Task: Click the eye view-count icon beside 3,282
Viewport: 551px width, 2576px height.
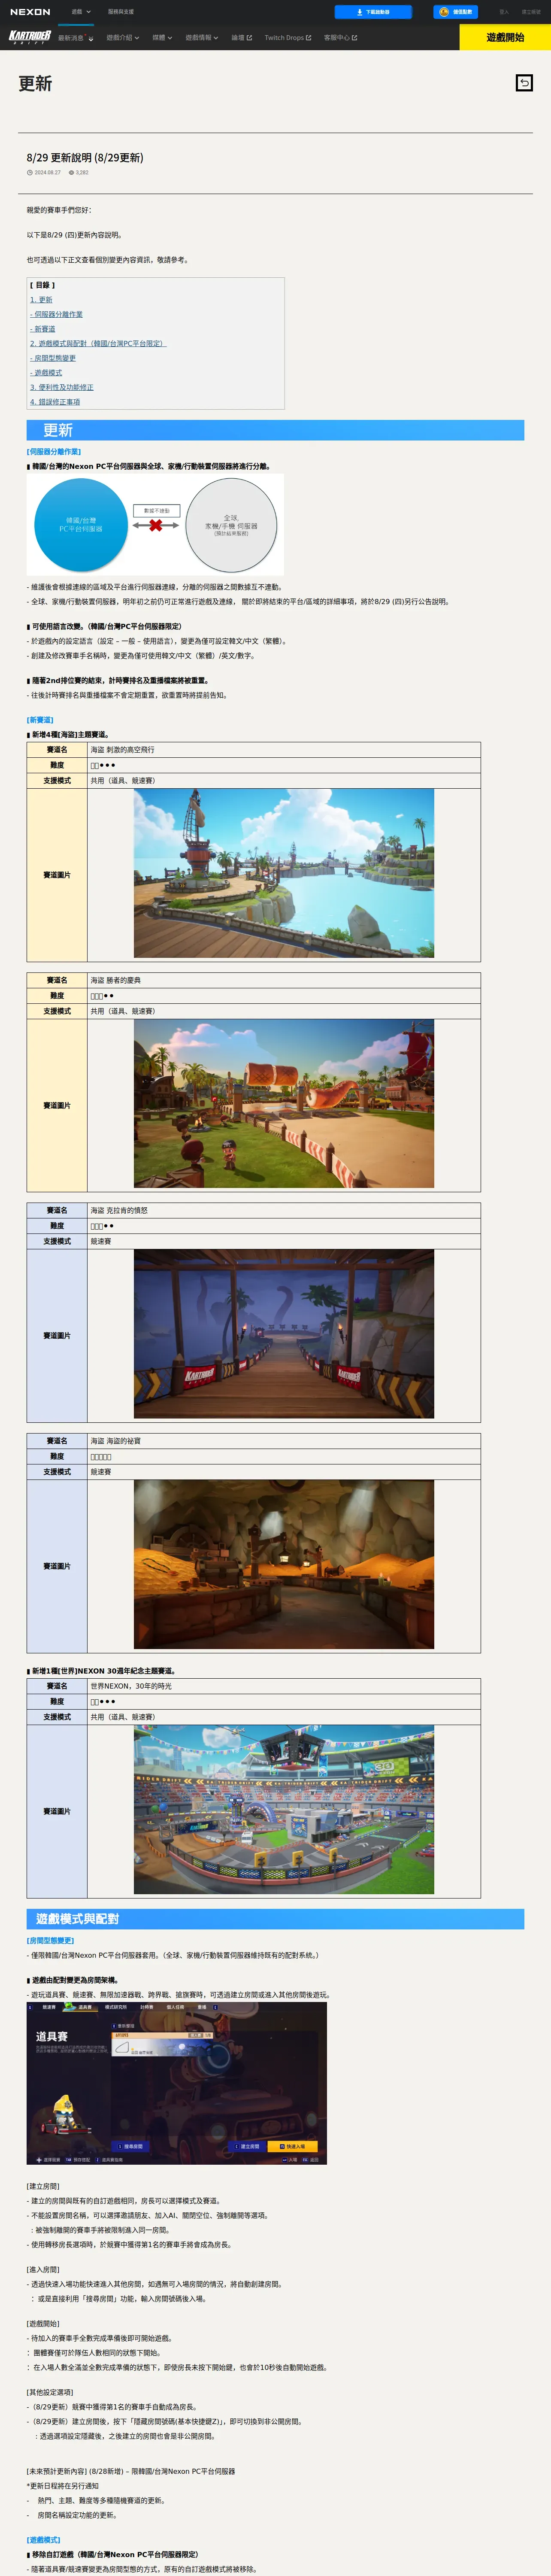Action: coord(71,172)
